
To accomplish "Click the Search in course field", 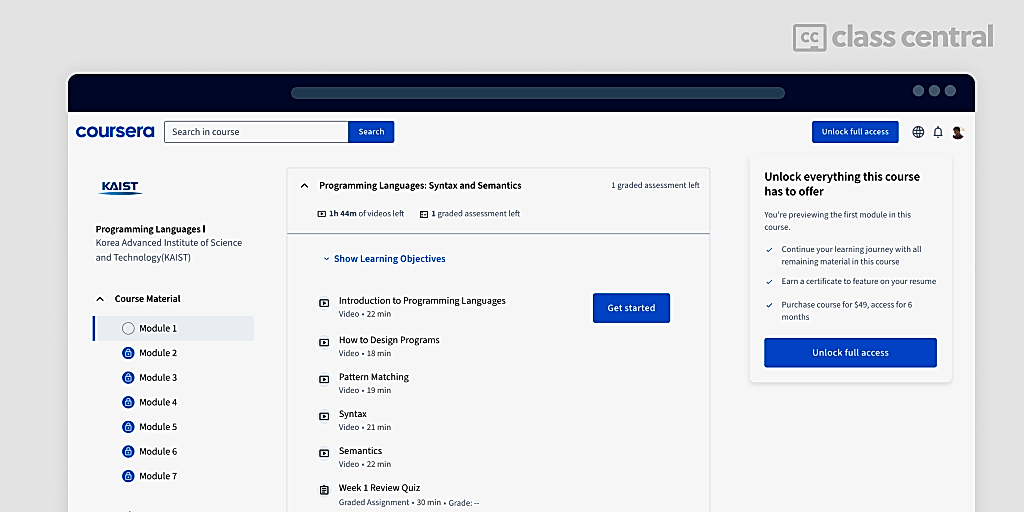I will (x=256, y=132).
